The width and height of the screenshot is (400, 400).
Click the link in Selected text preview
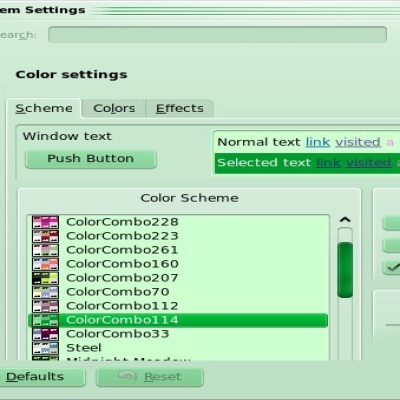click(328, 163)
